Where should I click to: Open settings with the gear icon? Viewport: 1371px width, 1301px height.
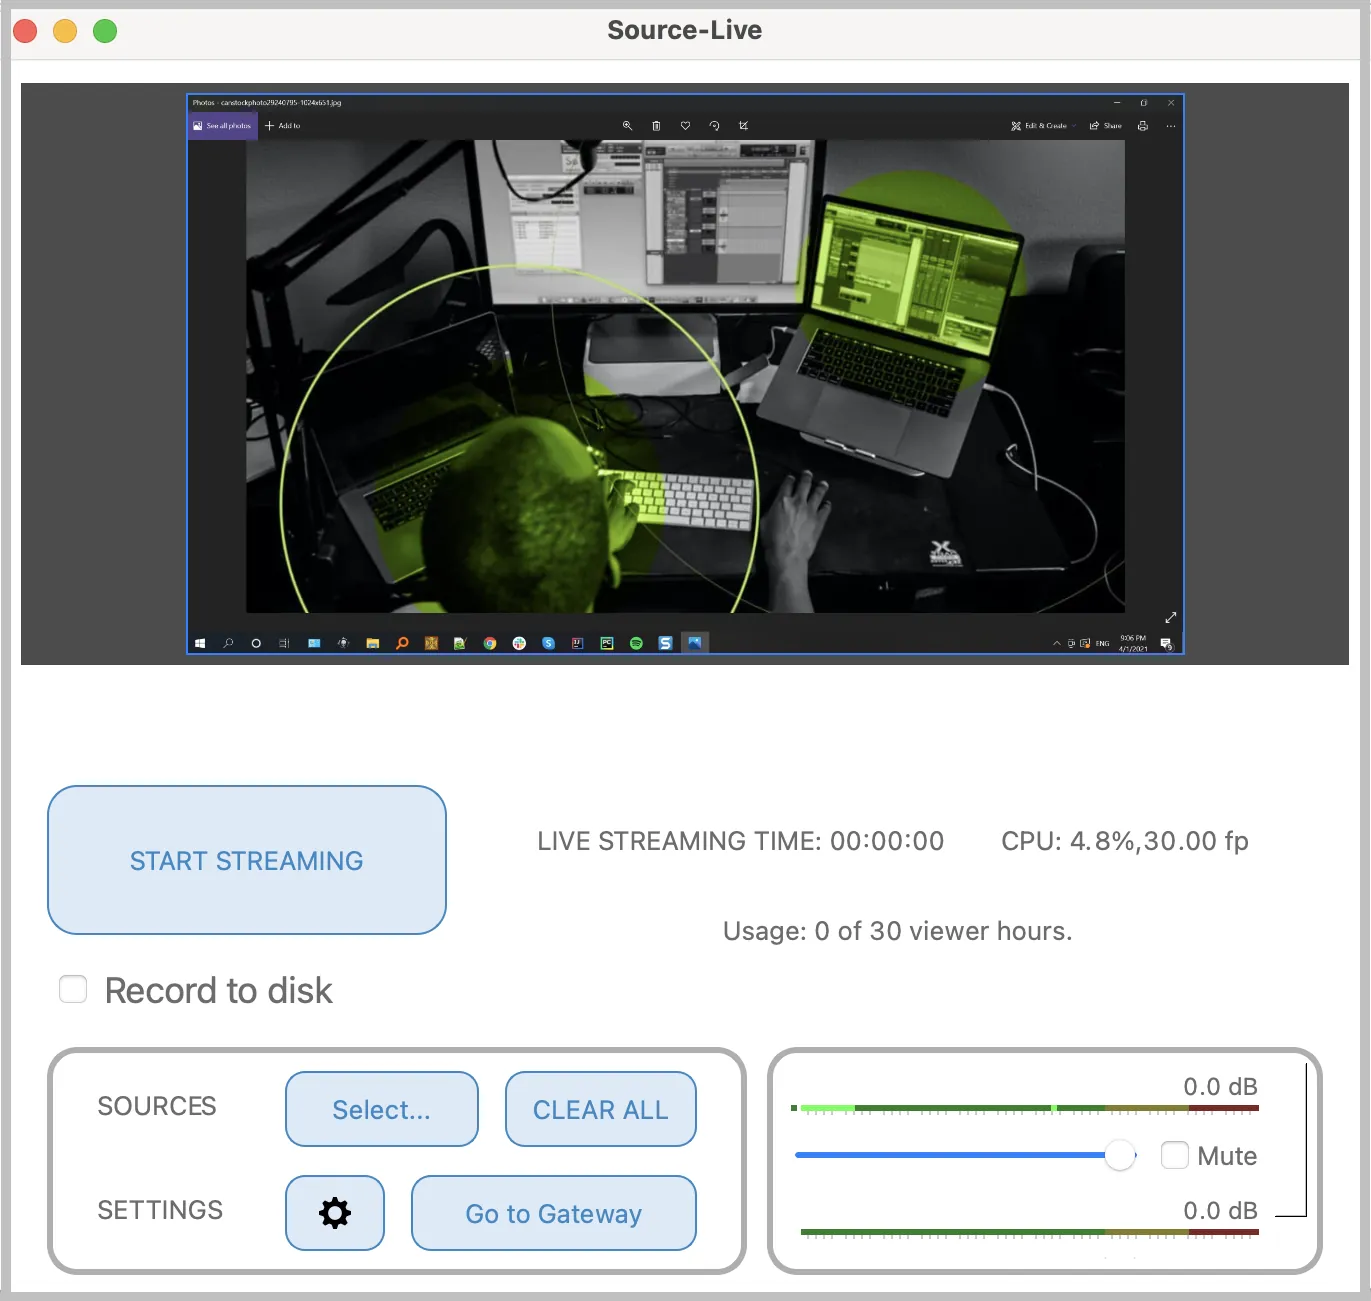tap(335, 1213)
